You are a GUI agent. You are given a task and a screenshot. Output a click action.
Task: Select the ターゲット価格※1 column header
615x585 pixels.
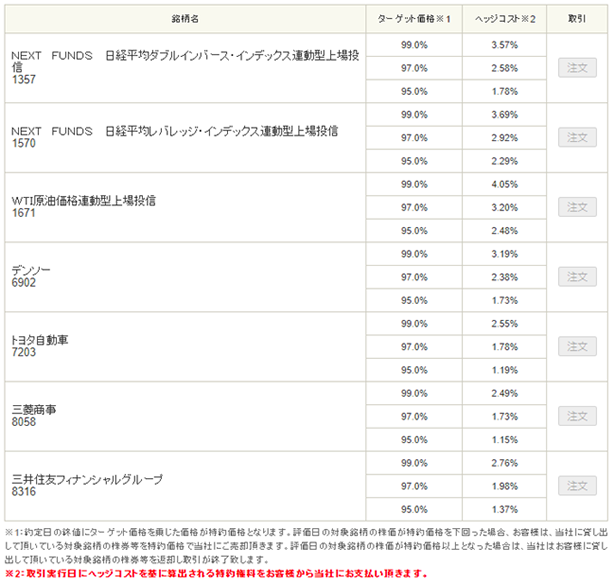414,19
